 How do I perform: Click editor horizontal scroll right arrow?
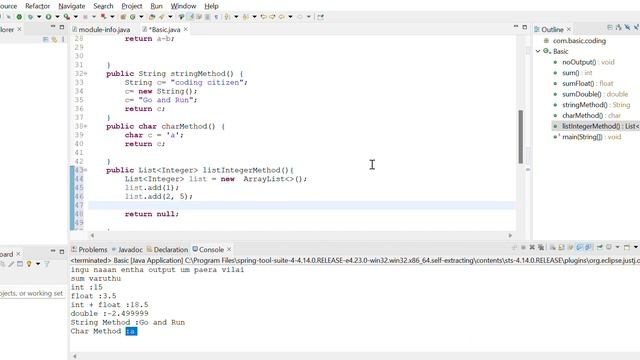point(510,235)
